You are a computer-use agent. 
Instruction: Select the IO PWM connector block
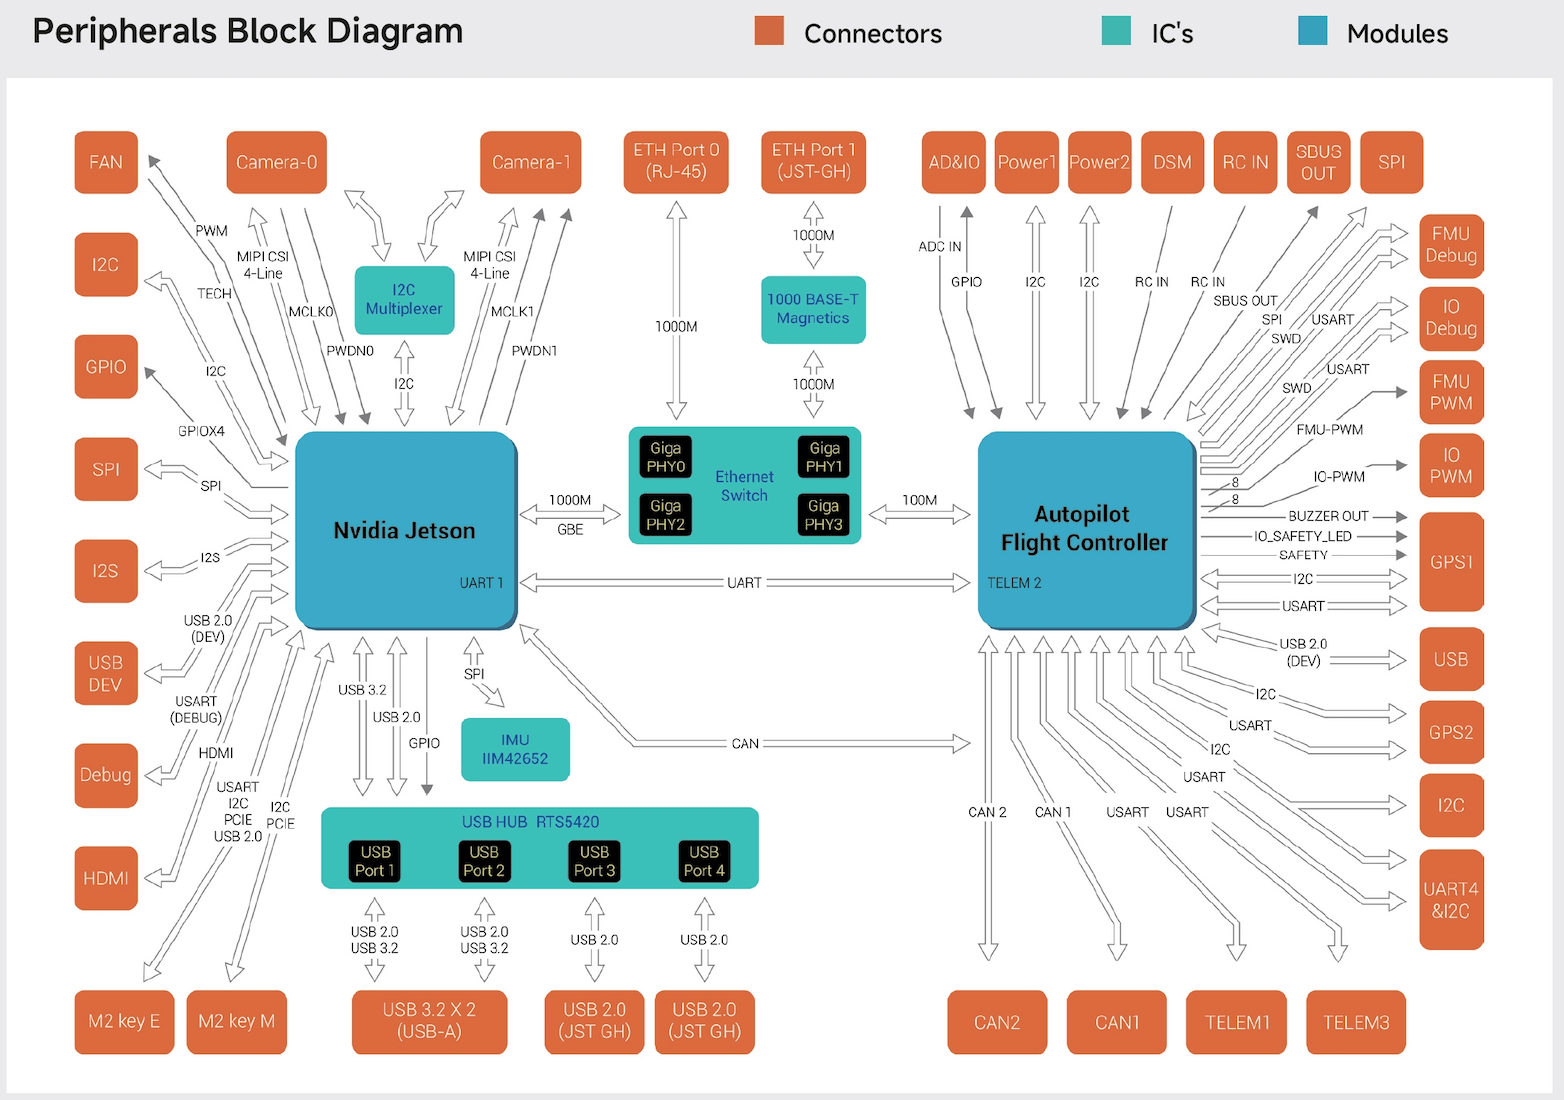(x=1452, y=466)
